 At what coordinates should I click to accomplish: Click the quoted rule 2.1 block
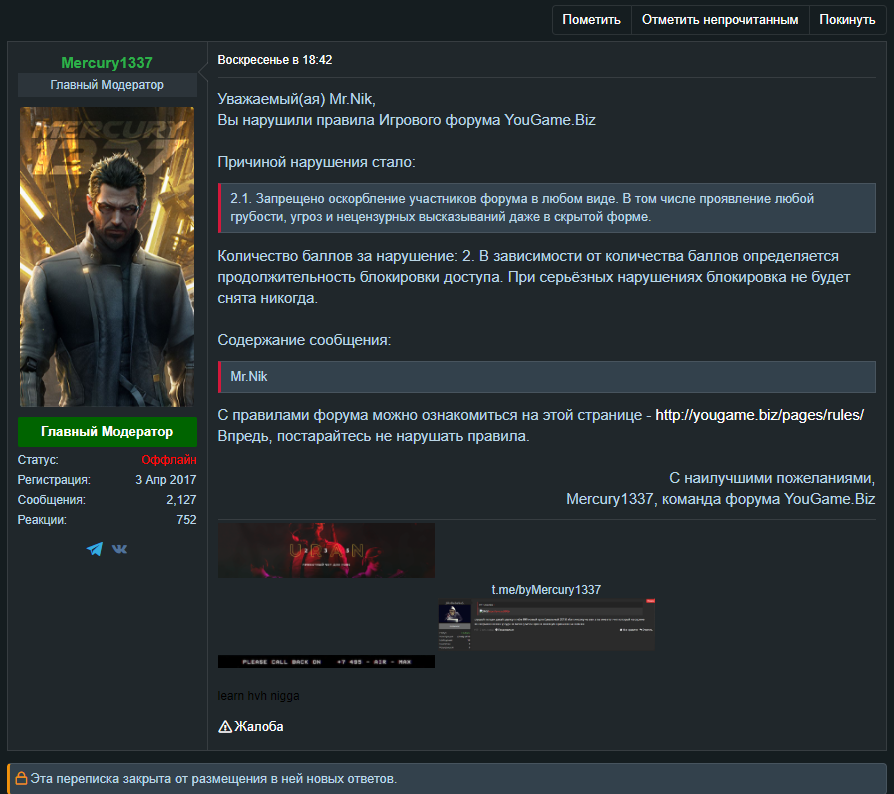(546, 207)
